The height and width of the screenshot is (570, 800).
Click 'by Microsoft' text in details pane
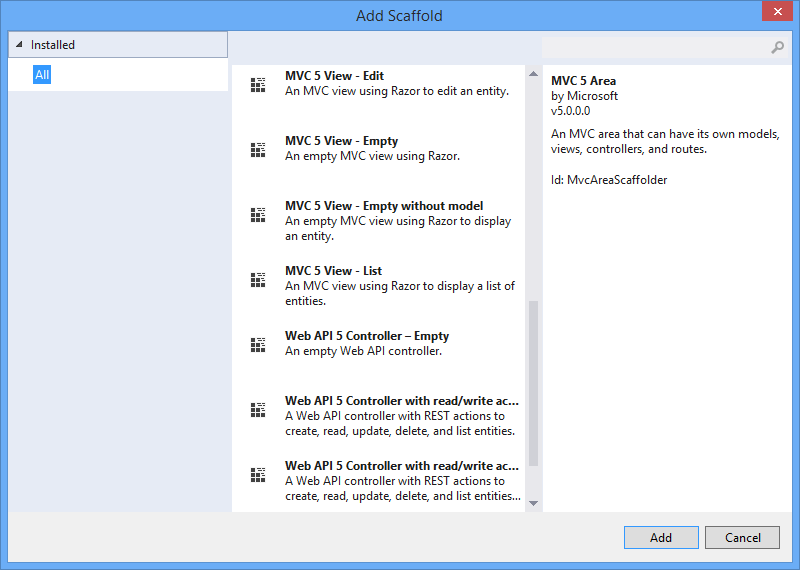tap(584, 96)
